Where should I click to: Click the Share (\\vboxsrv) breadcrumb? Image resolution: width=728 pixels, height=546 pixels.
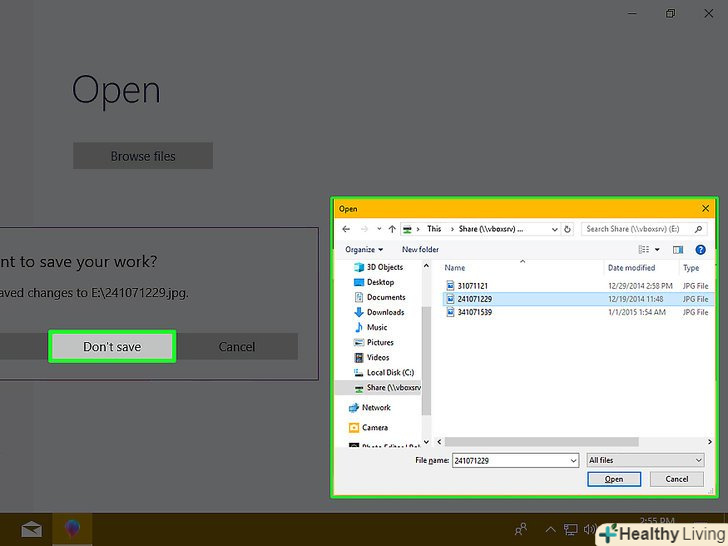[491, 229]
